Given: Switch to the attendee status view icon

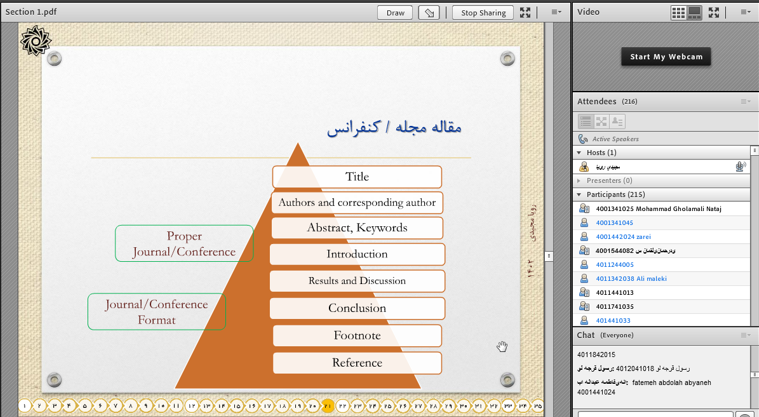Looking at the screenshot, I should coord(617,121).
